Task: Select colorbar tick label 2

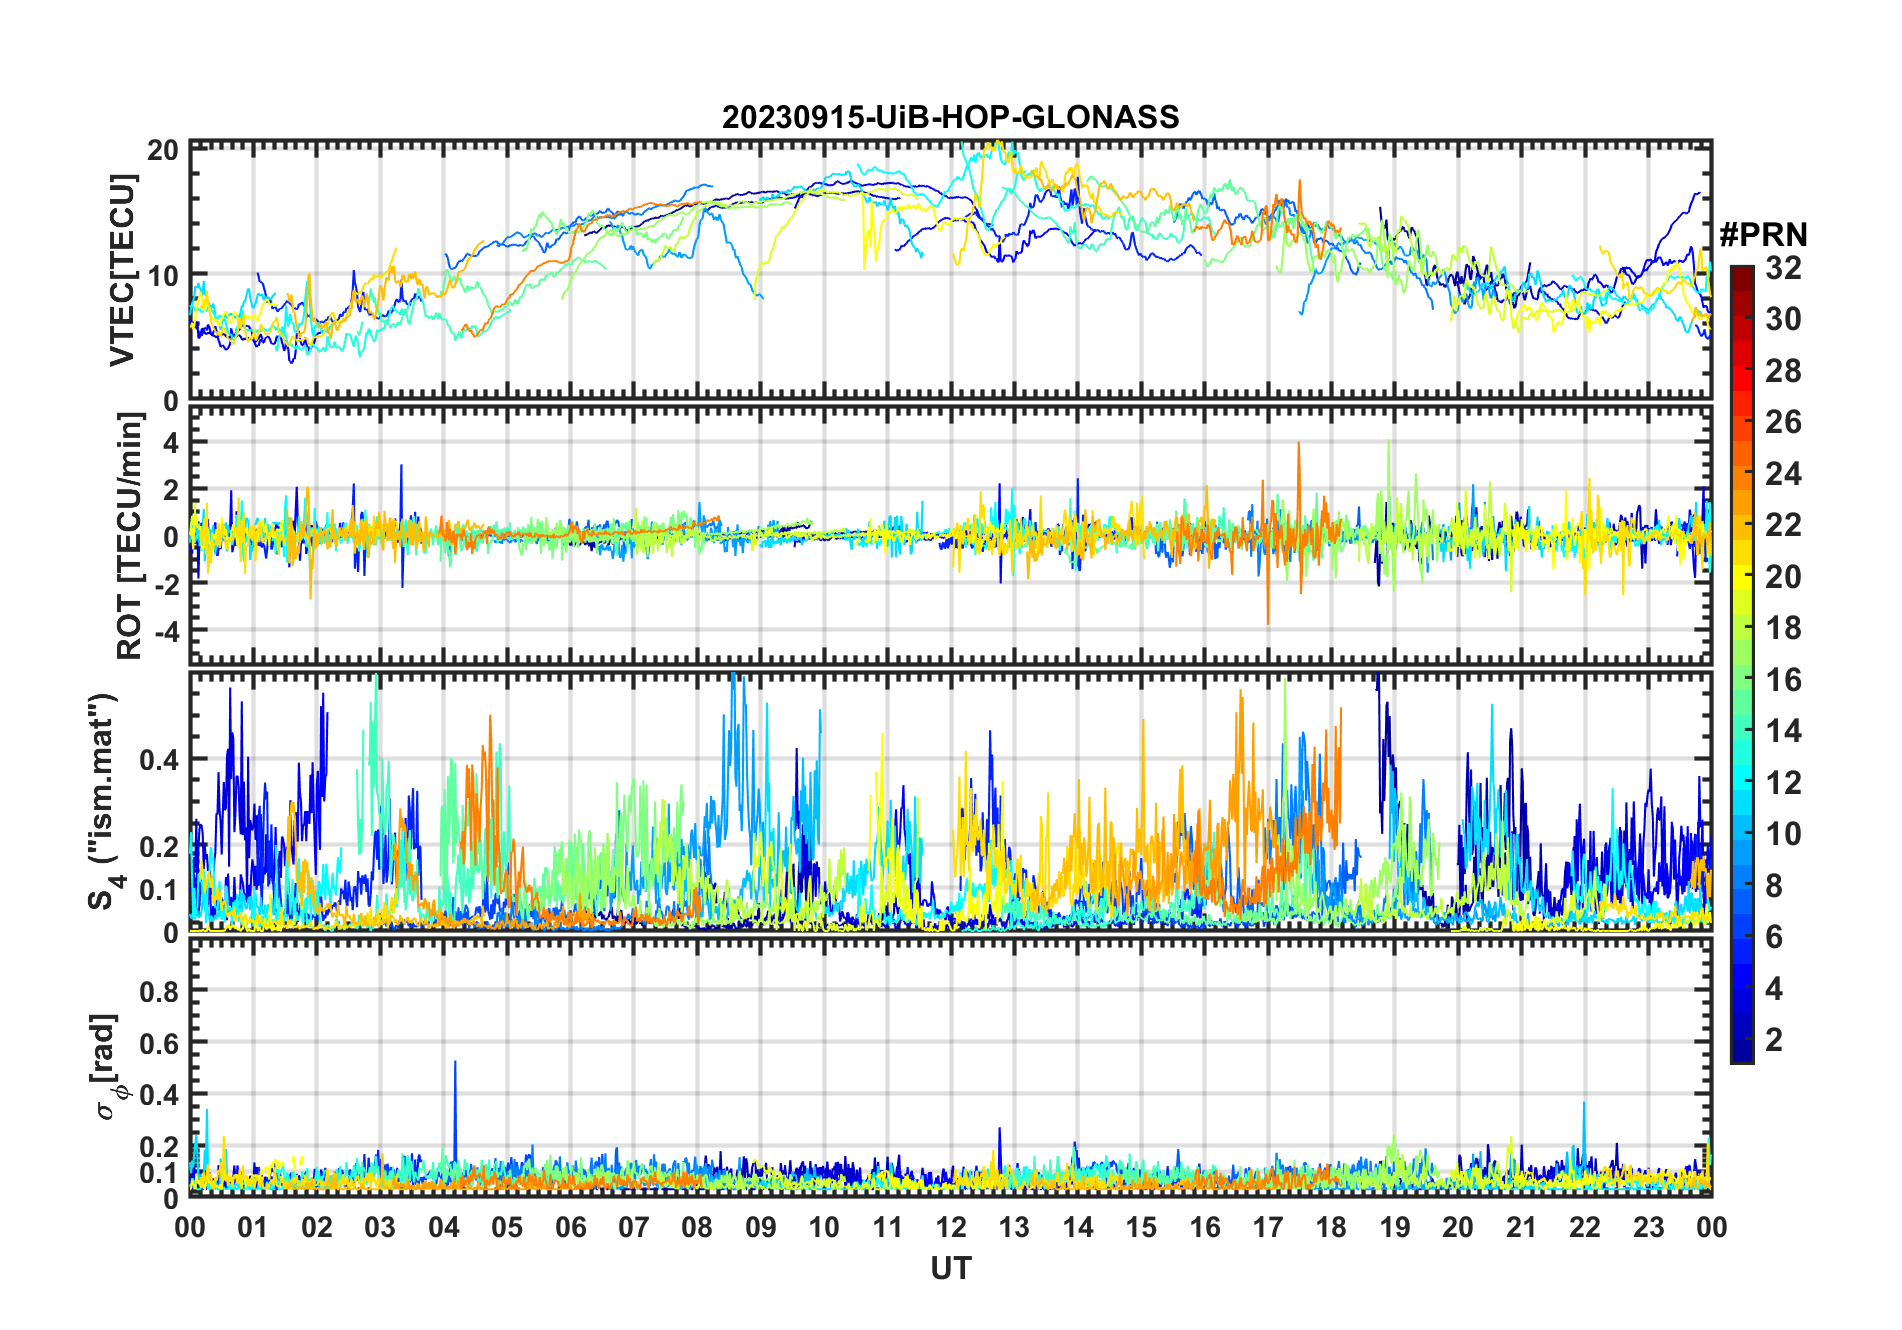Action: 1774,1040
